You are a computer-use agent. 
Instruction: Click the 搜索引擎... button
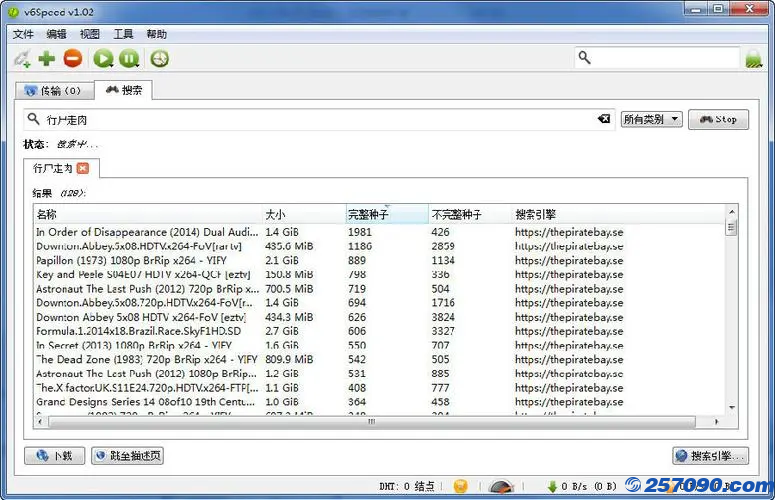(x=710, y=456)
